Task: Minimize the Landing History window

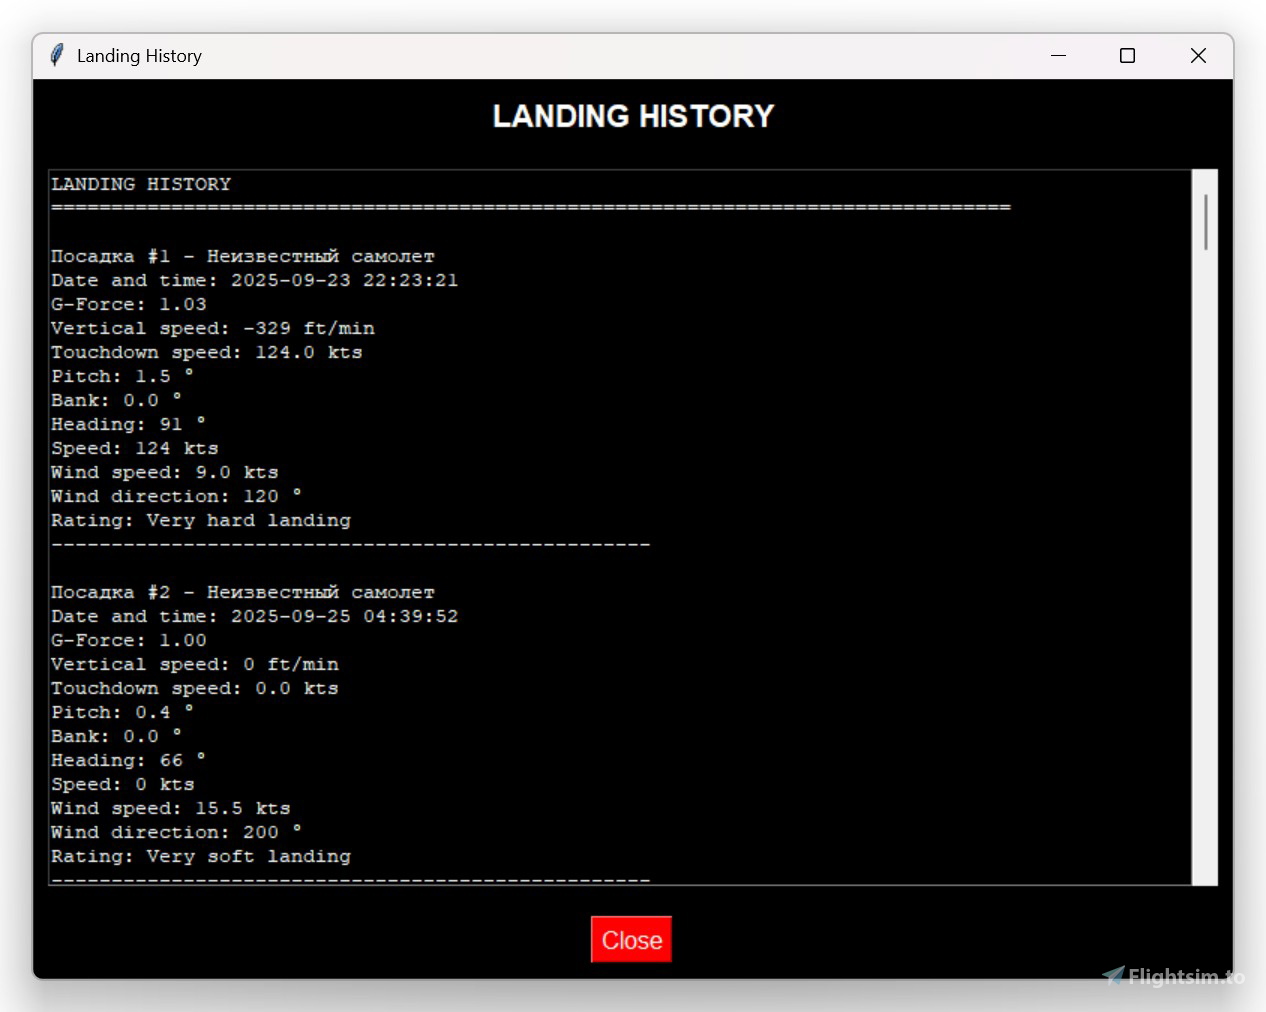Action: tap(1058, 55)
